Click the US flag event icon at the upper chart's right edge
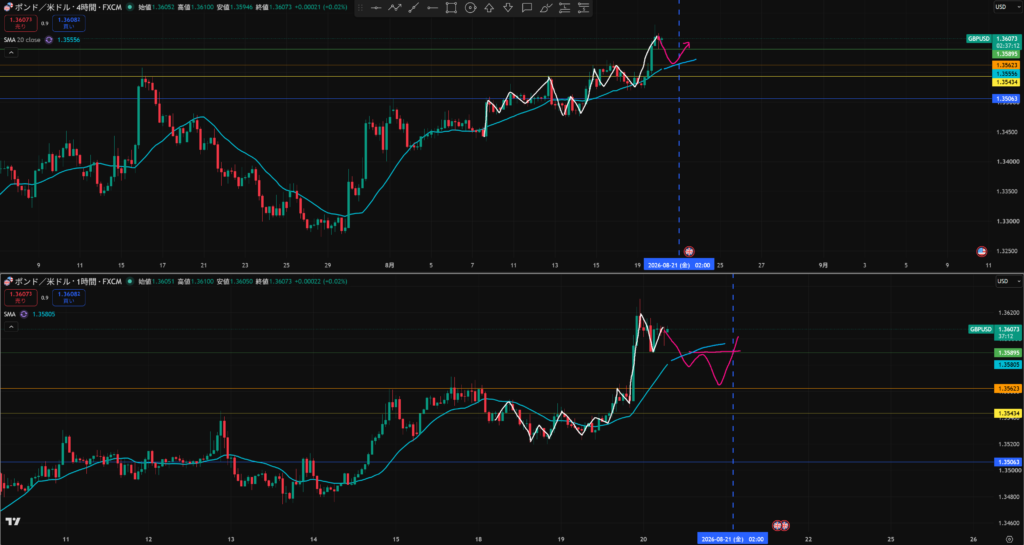This screenshot has width=1024, height=545. coord(981,251)
